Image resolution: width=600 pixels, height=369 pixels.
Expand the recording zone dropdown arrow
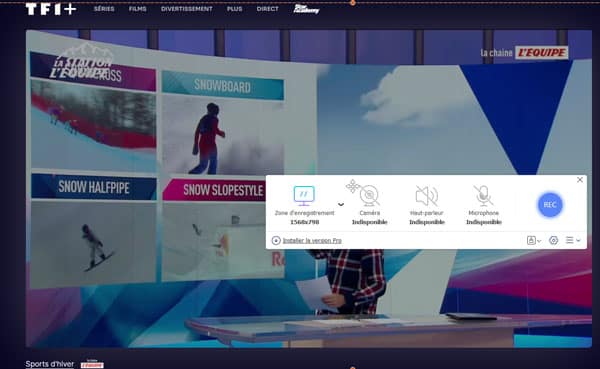[341, 204]
